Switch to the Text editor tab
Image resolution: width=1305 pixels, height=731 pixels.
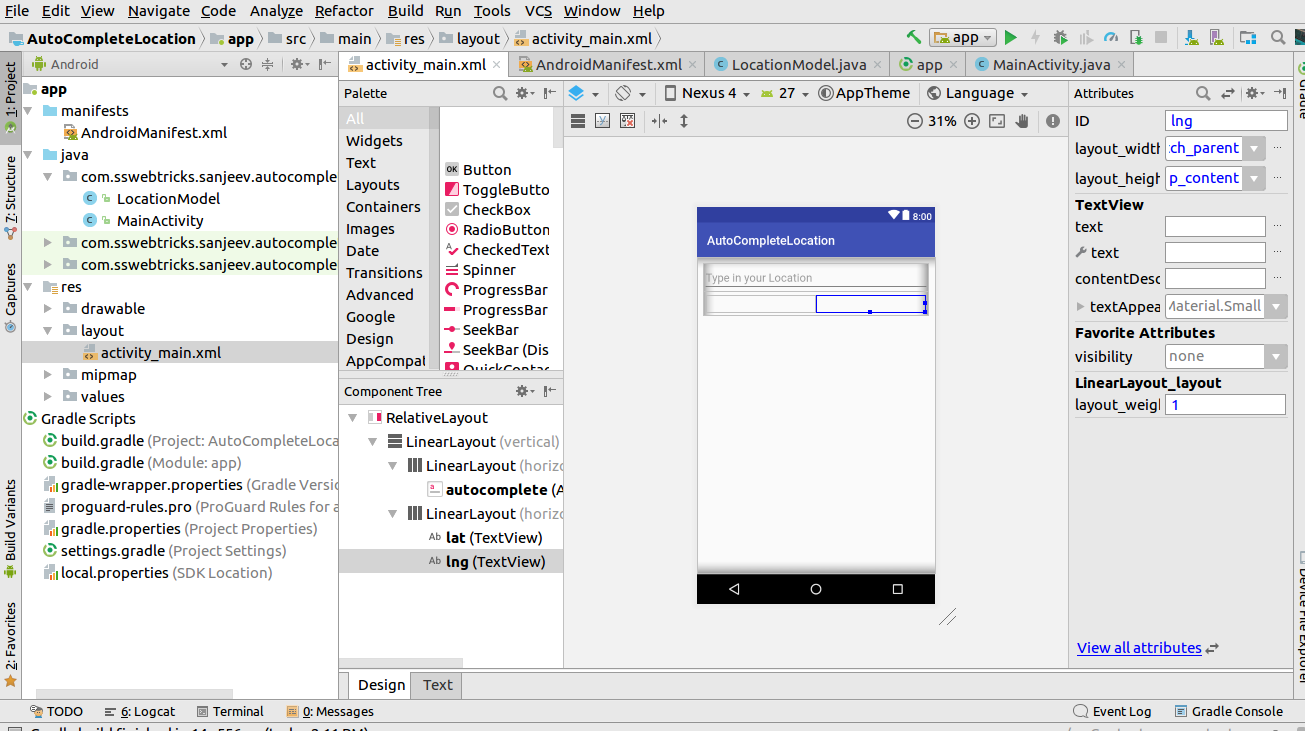click(436, 685)
